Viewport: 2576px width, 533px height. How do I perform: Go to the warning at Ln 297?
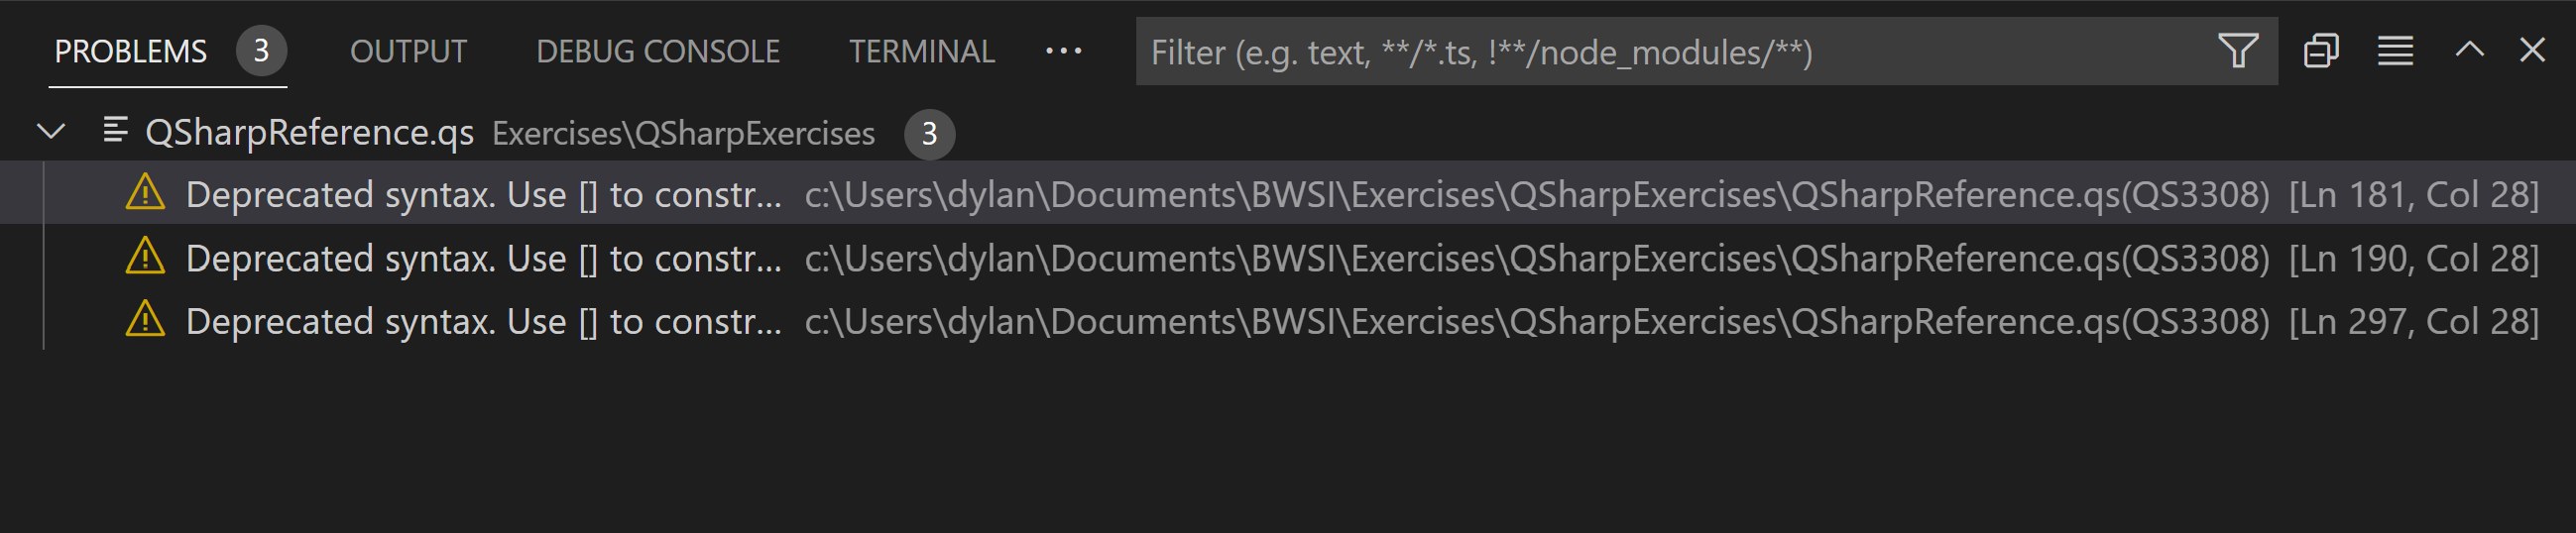click(484, 321)
